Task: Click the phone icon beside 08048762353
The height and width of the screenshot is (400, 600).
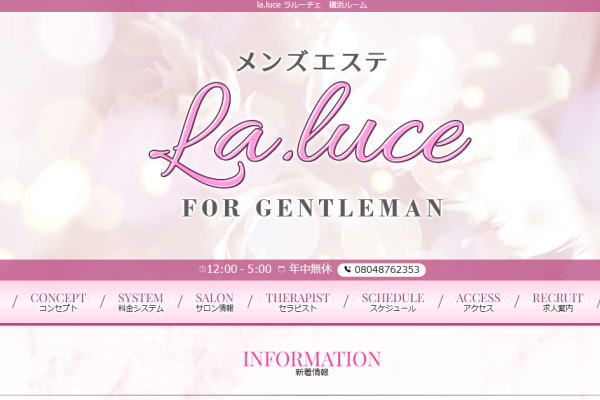Action: tap(347, 269)
